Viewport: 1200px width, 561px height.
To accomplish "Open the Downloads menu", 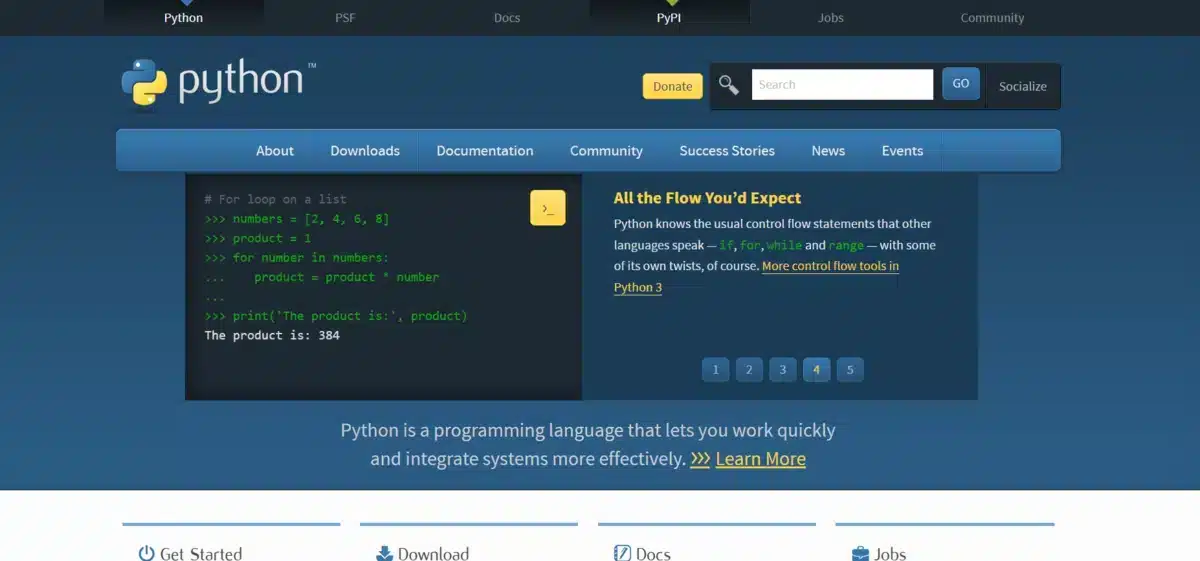I will [365, 151].
